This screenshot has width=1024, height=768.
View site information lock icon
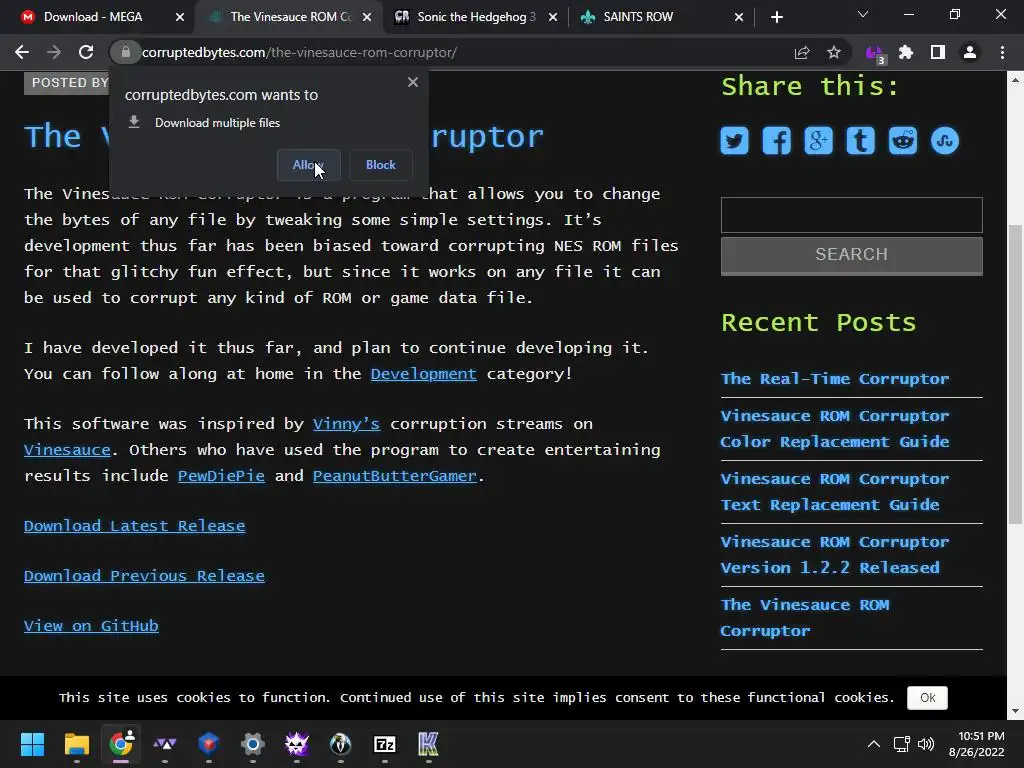(126, 52)
